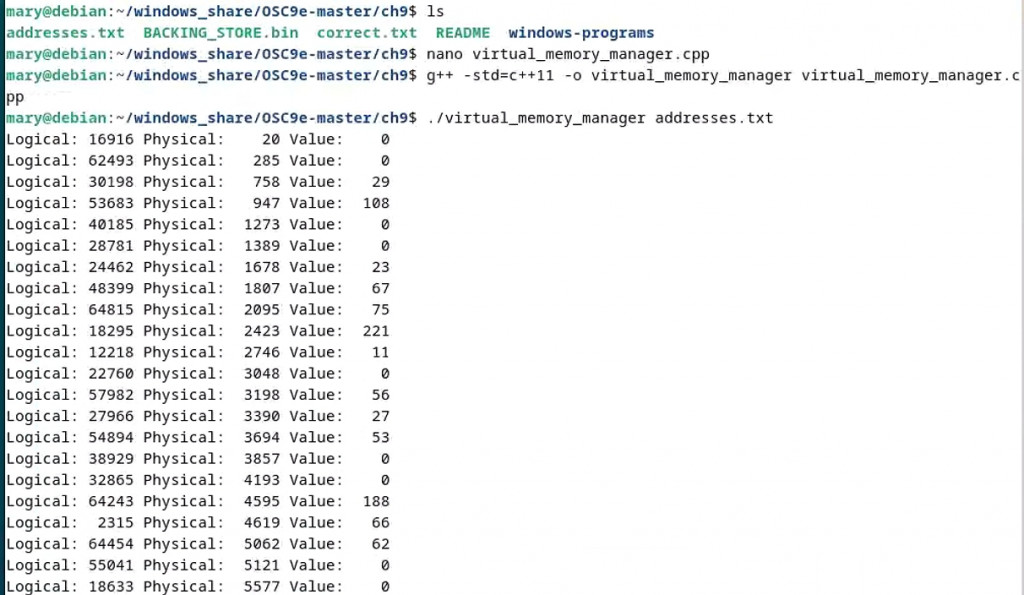This screenshot has width=1024, height=595.
Task: Click the output line for Logical 24462
Action: pos(198,267)
